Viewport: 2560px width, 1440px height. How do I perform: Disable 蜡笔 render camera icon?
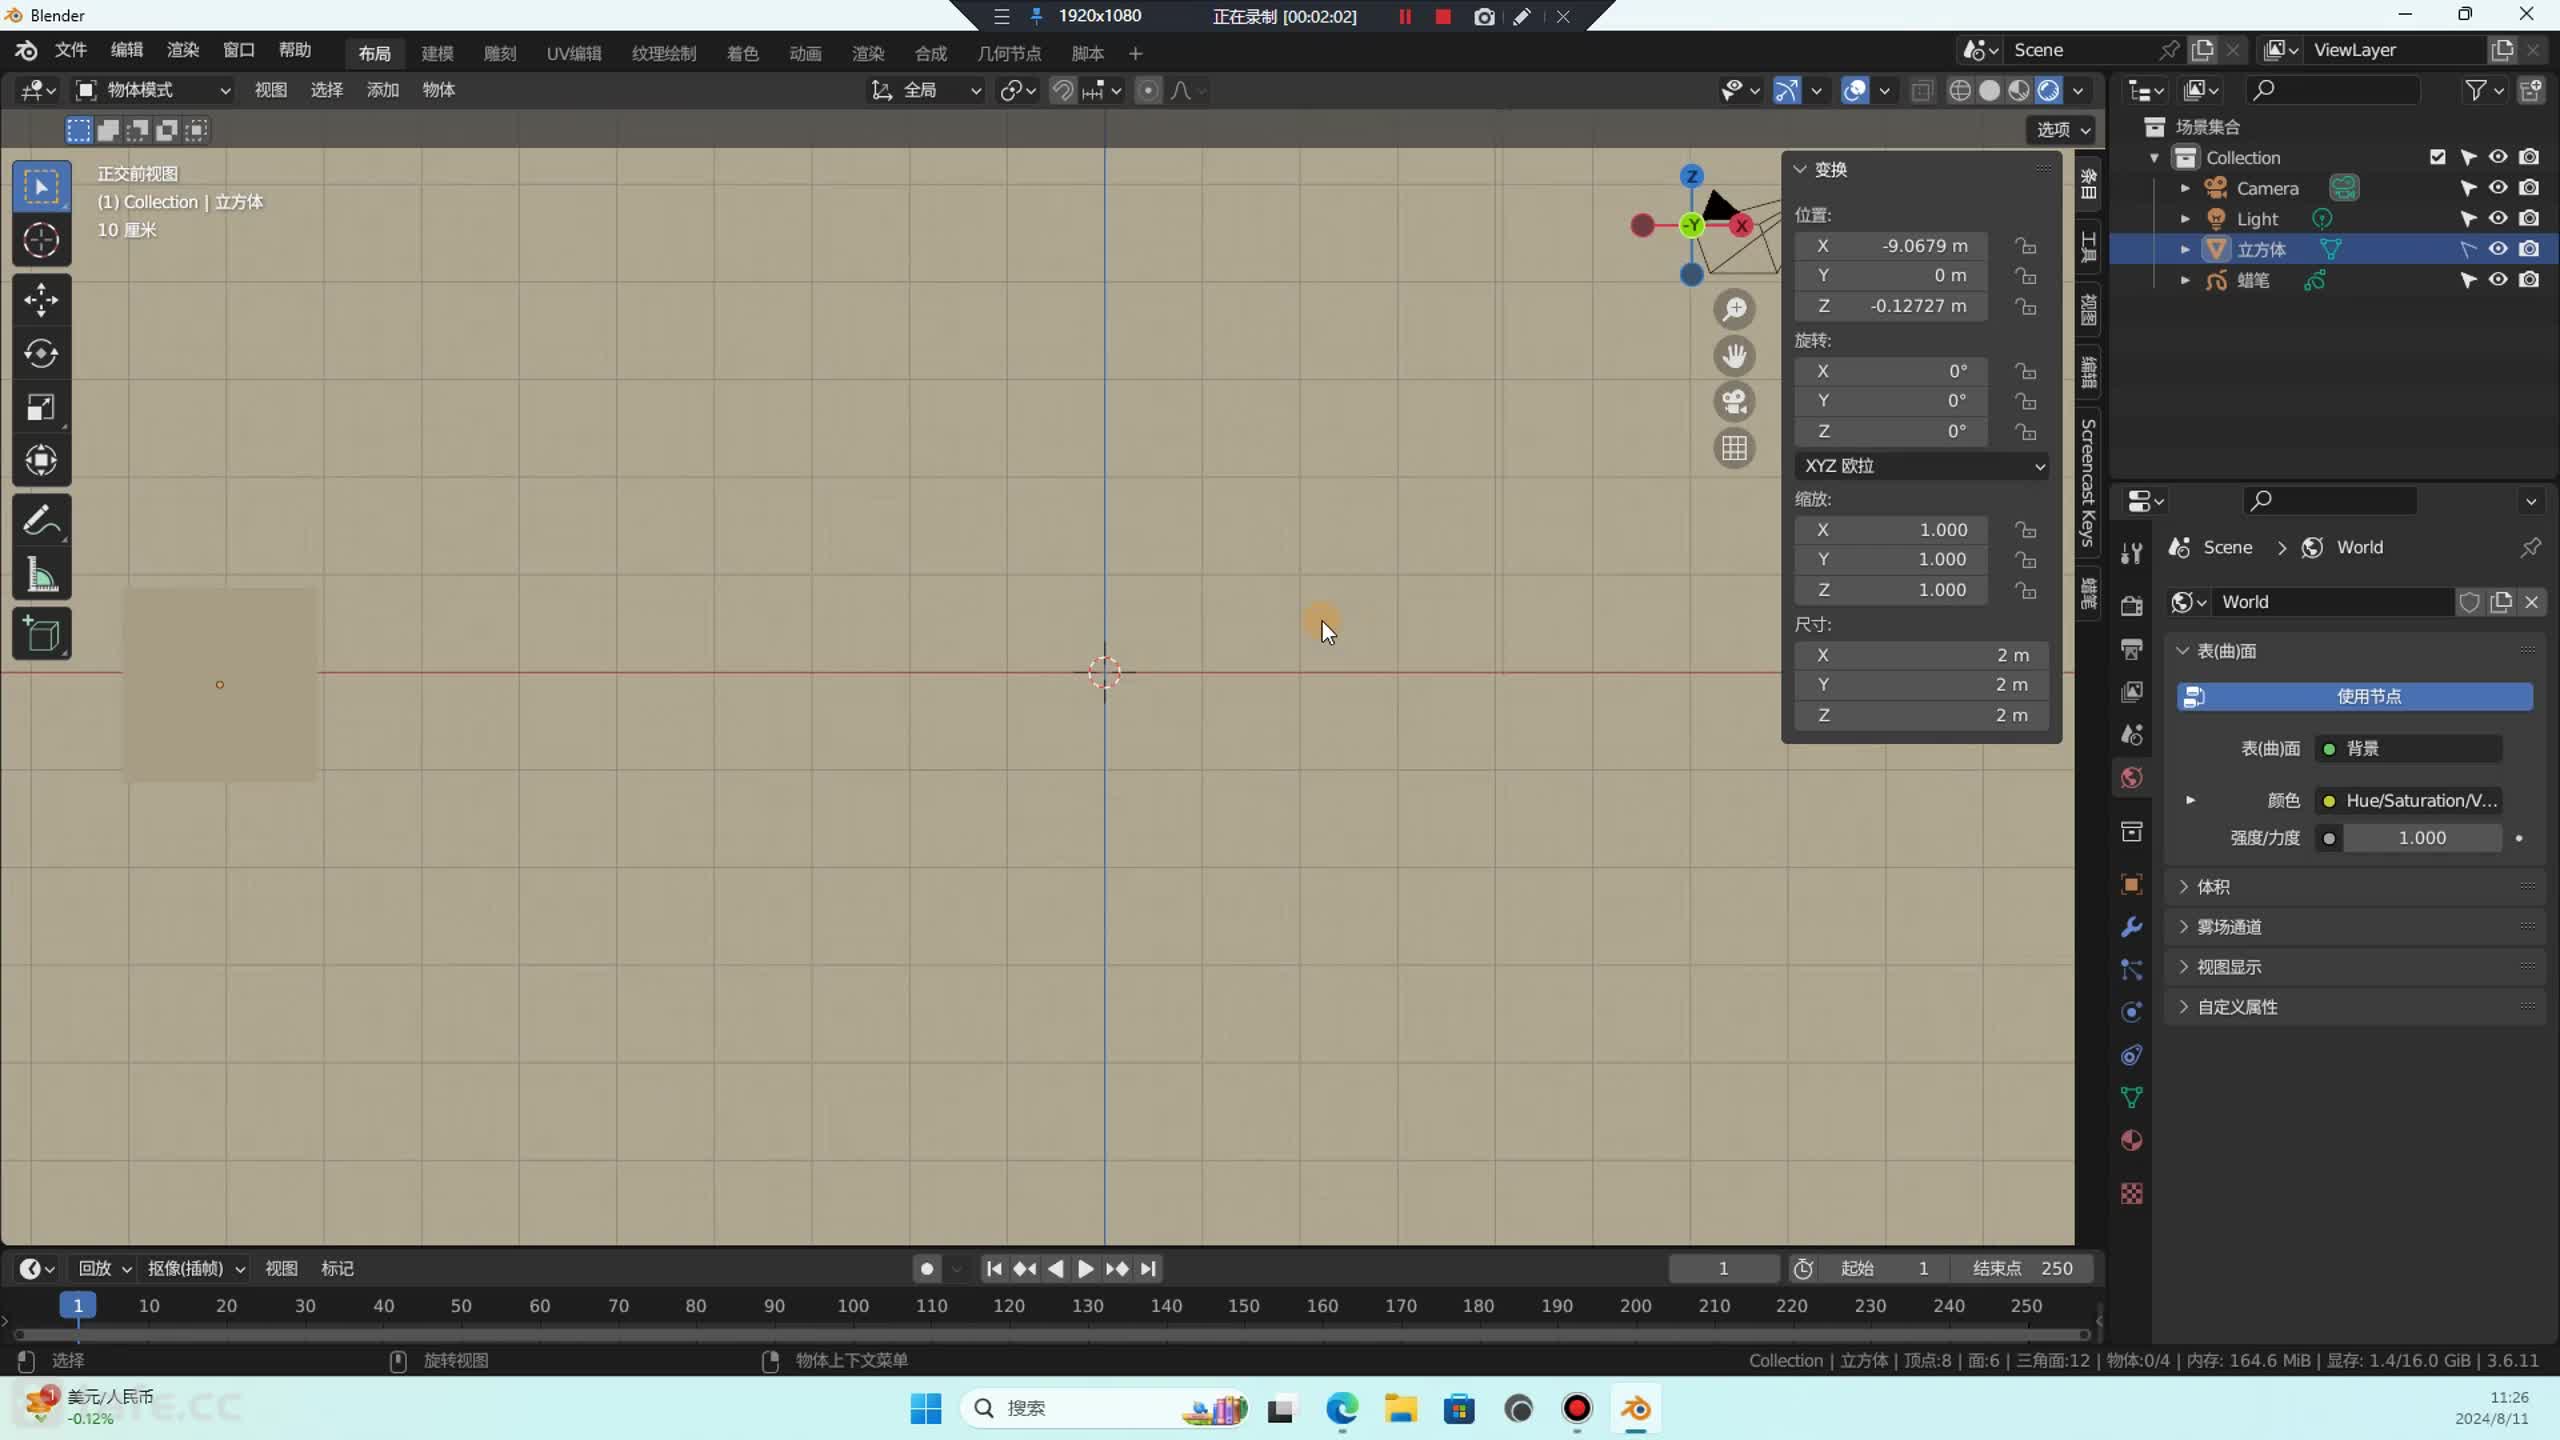[x=2529, y=280]
